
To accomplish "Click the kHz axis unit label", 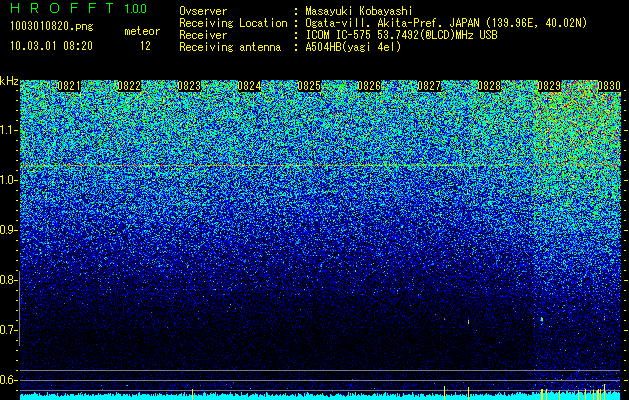I will pos(9,81).
